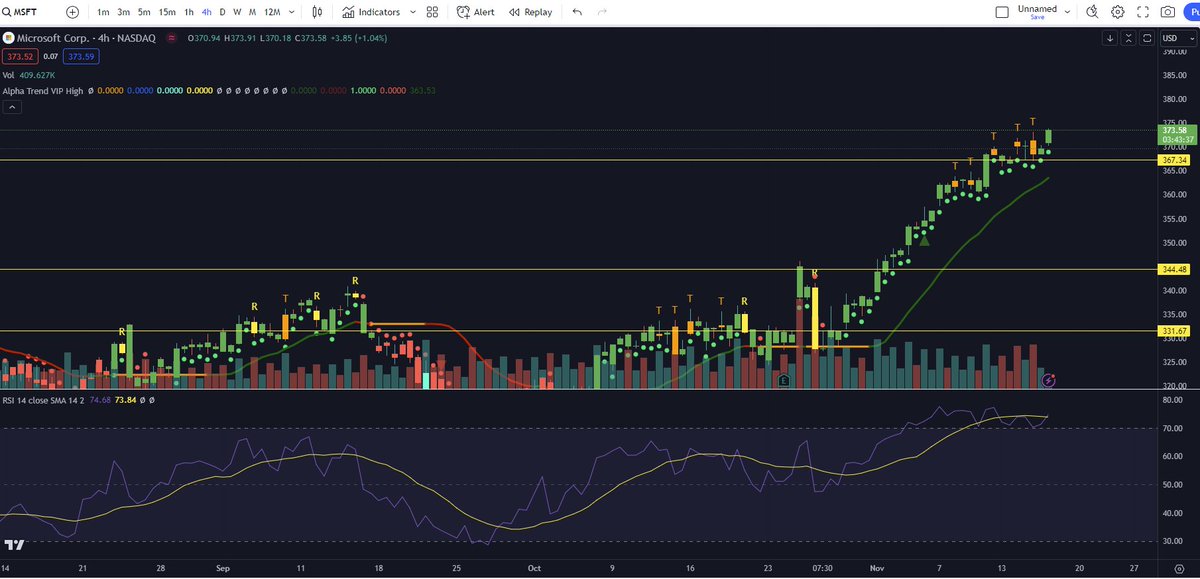
Task: Open indicator templates grid icon
Action: point(432,12)
